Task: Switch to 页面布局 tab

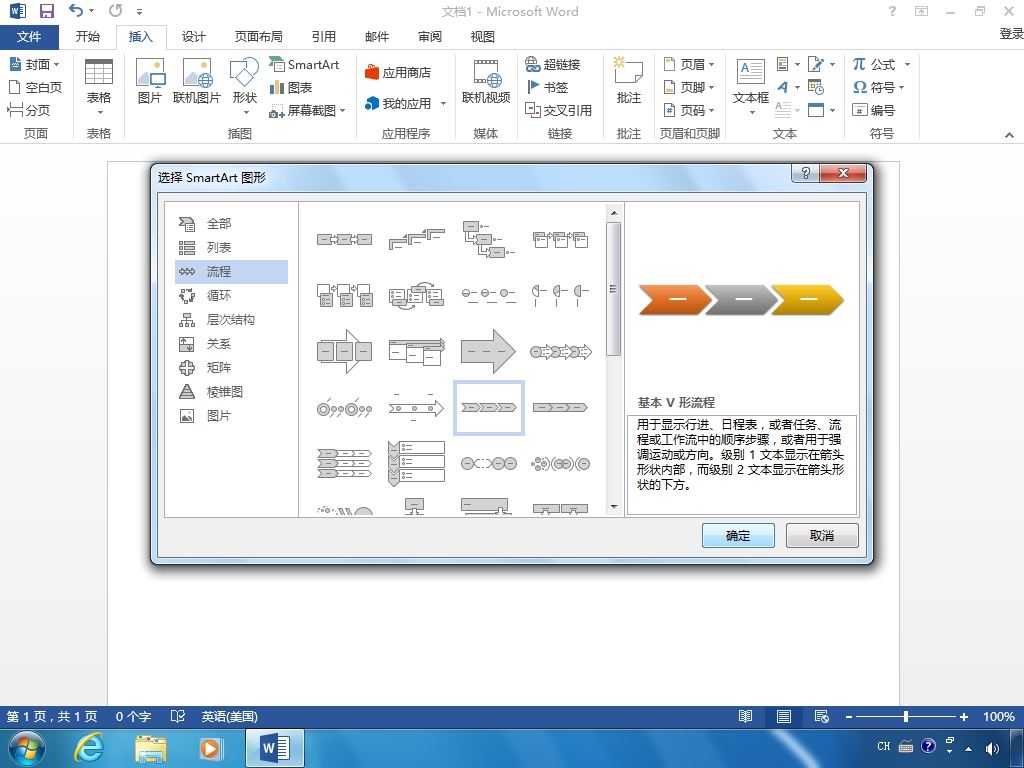Action: coord(259,37)
